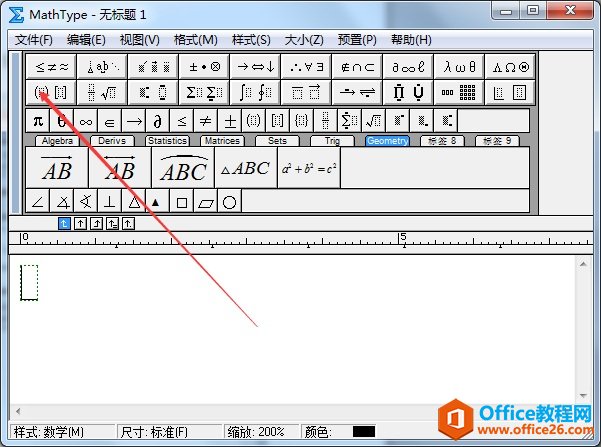Viewport: 601px width, 447px height.
Task: Open the labeled arrow templates palette
Action: click(357, 92)
